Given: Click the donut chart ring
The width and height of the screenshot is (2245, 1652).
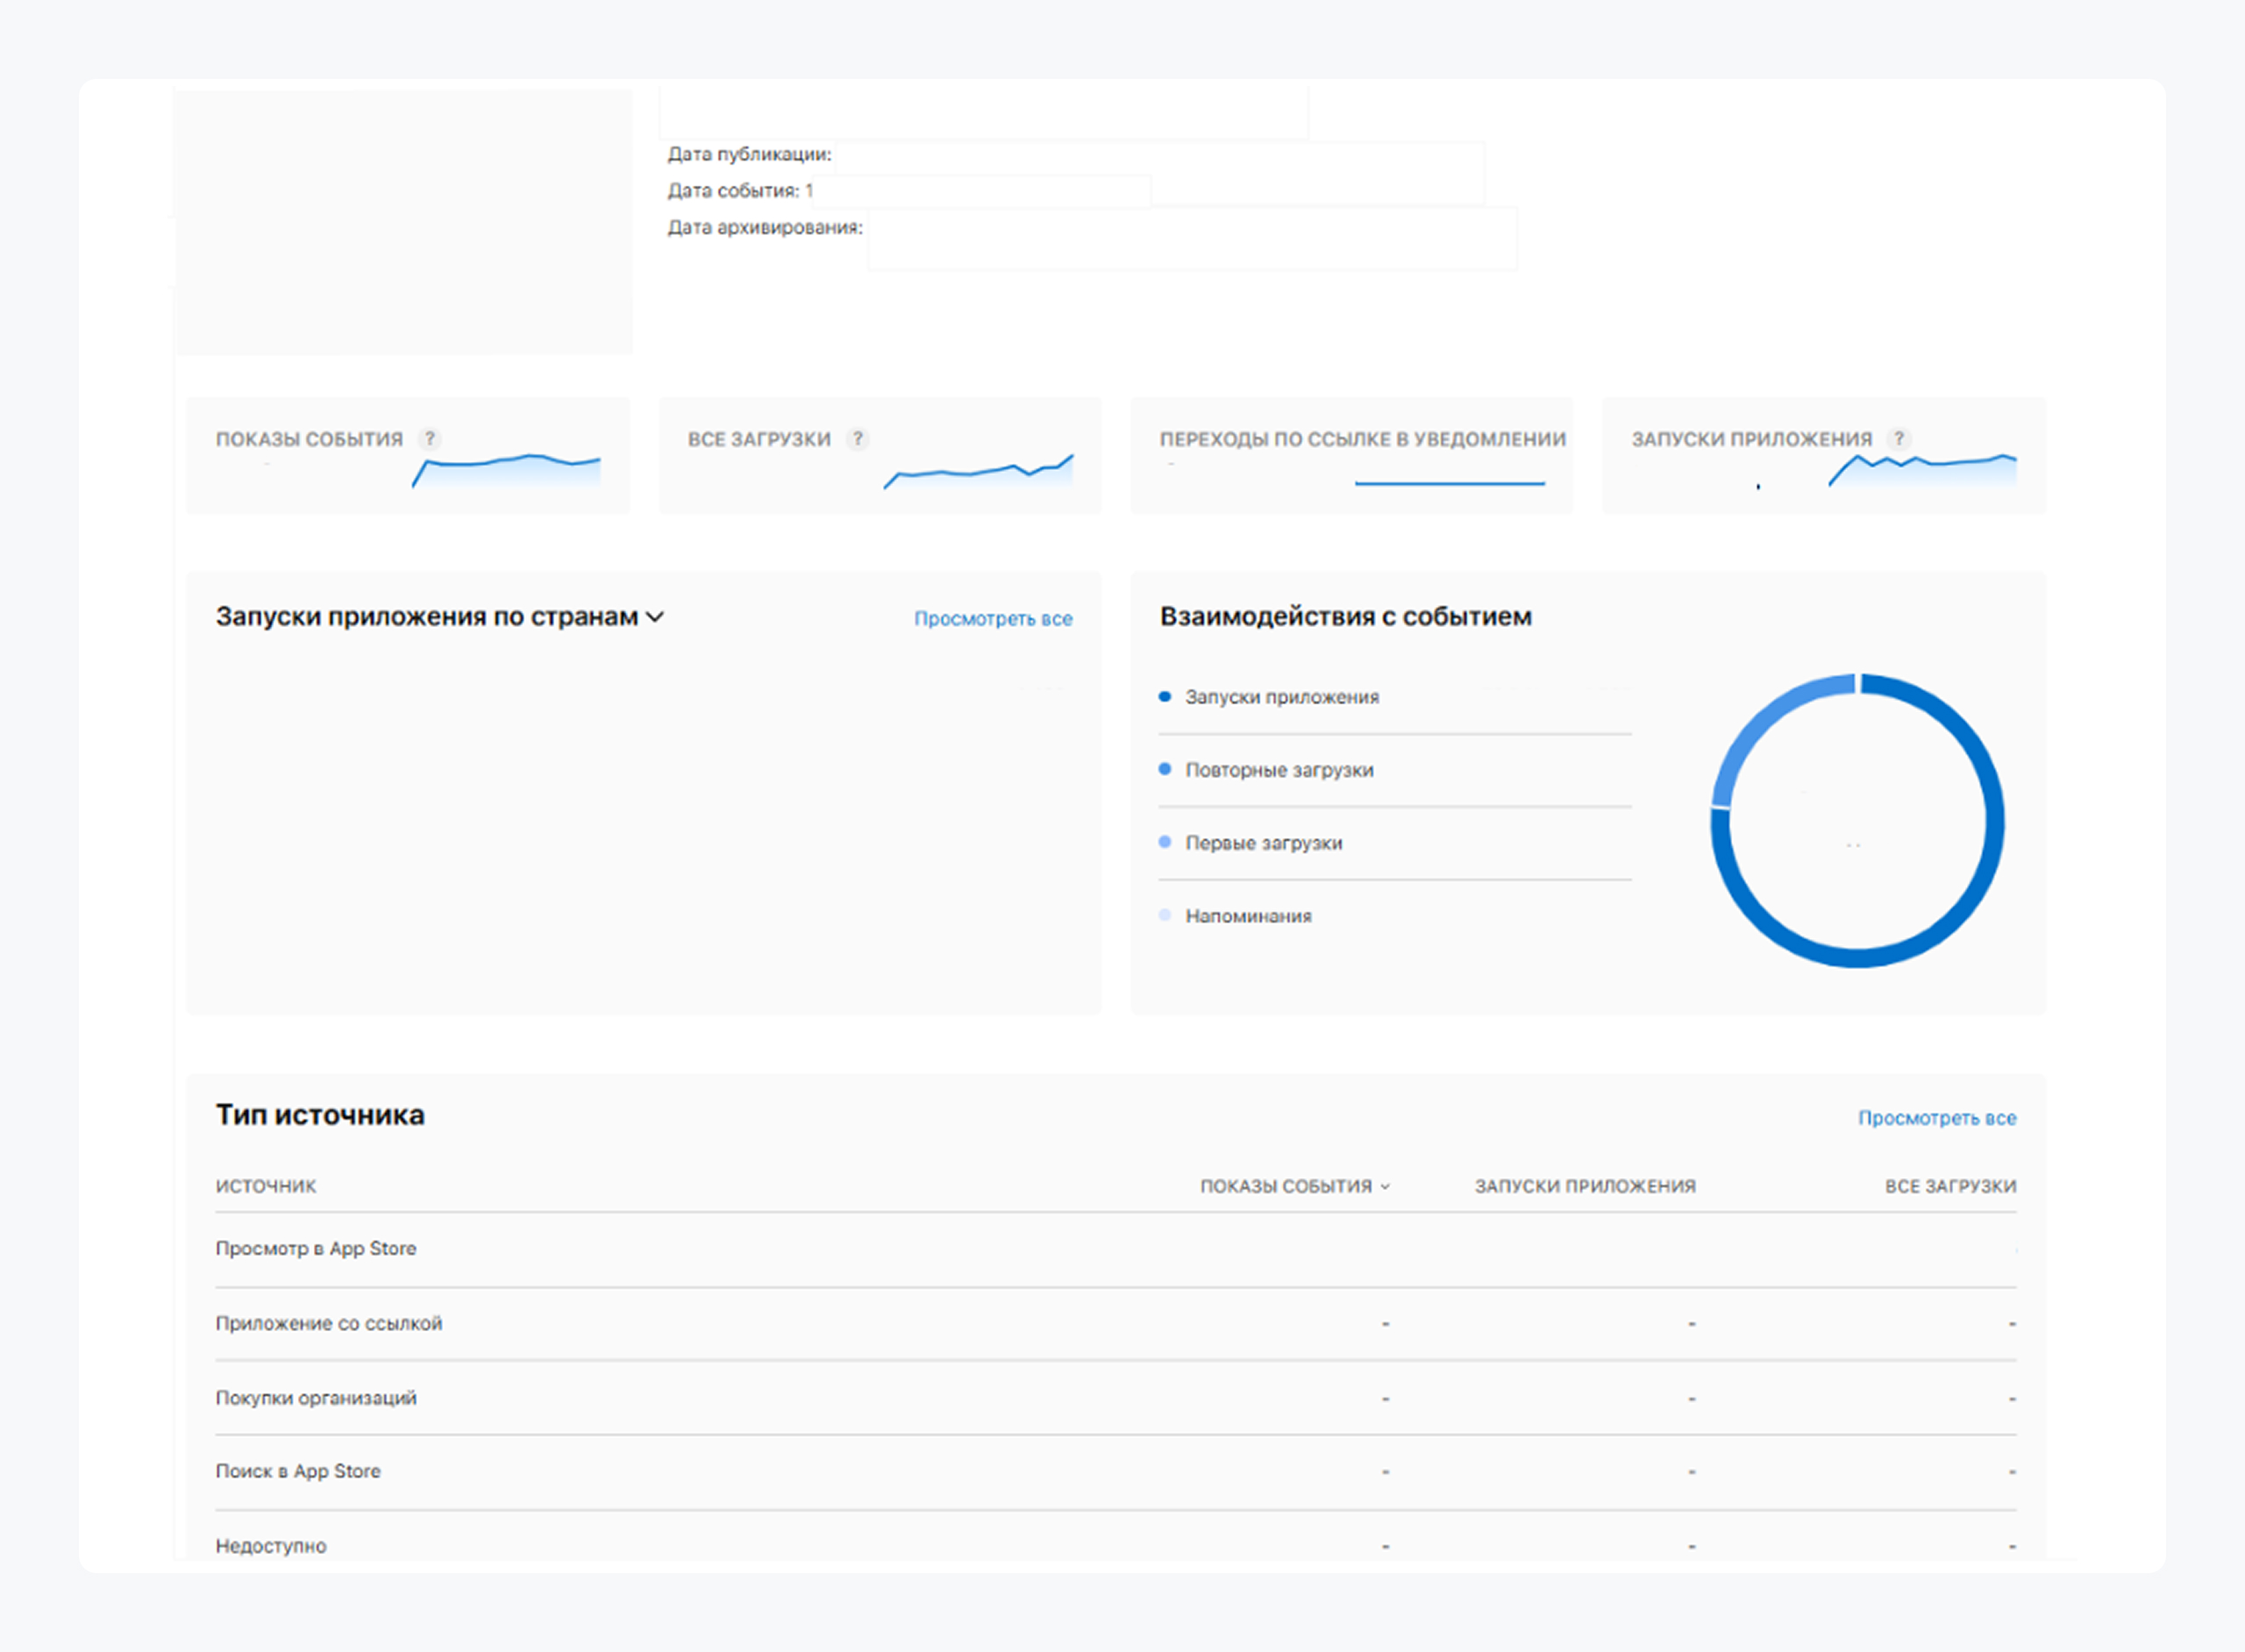Looking at the screenshot, I should 1993,820.
